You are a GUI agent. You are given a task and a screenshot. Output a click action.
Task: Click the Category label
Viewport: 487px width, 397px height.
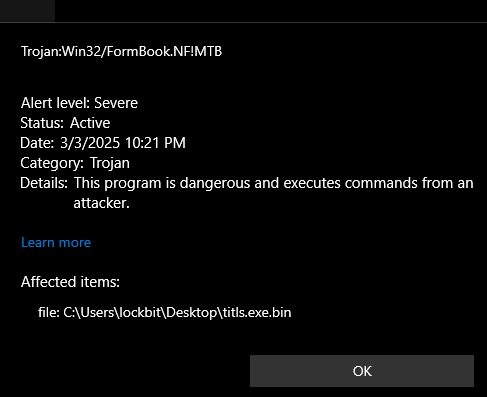(52, 163)
